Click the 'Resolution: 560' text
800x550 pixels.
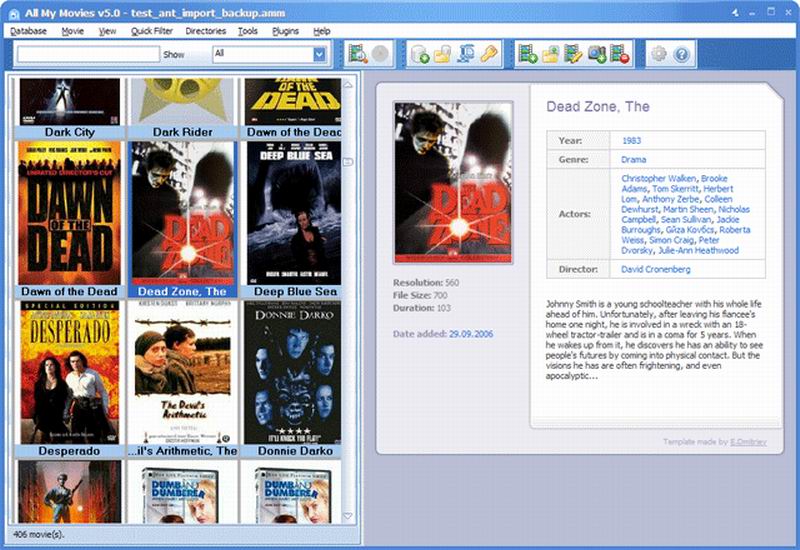point(426,283)
